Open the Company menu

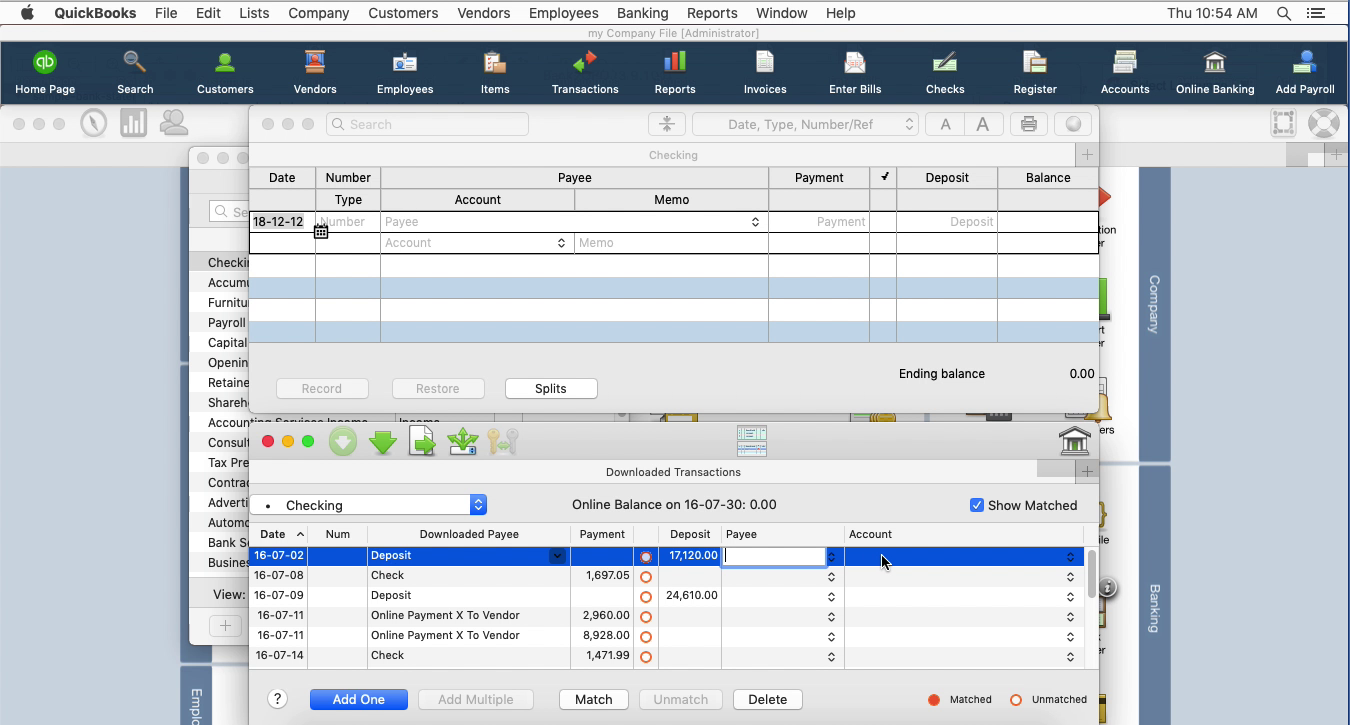point(318,13)
